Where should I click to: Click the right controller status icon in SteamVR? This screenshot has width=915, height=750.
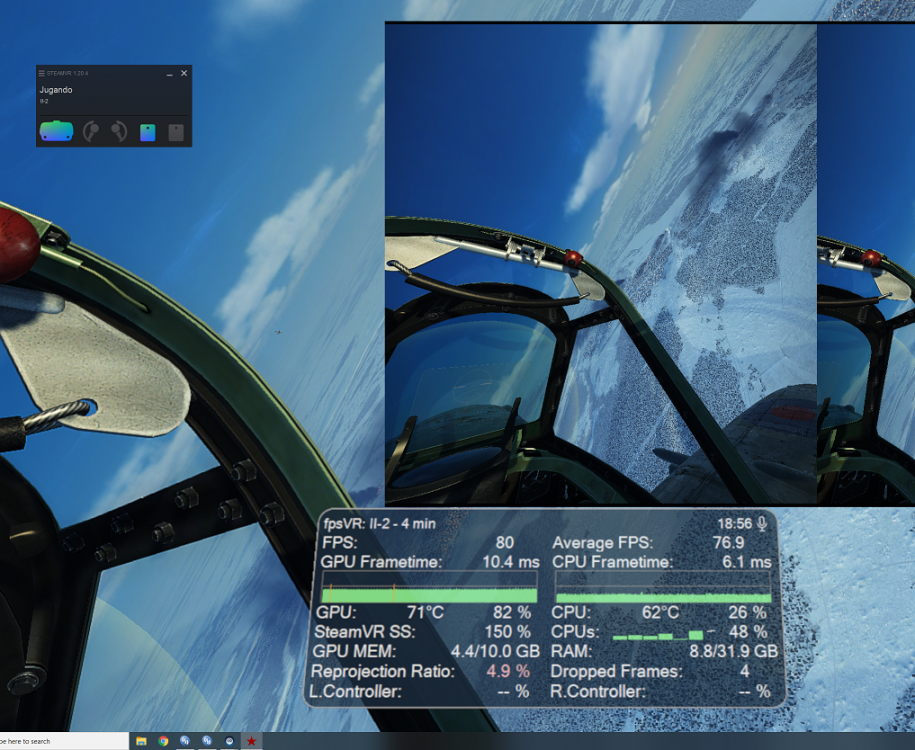point(119,132)
